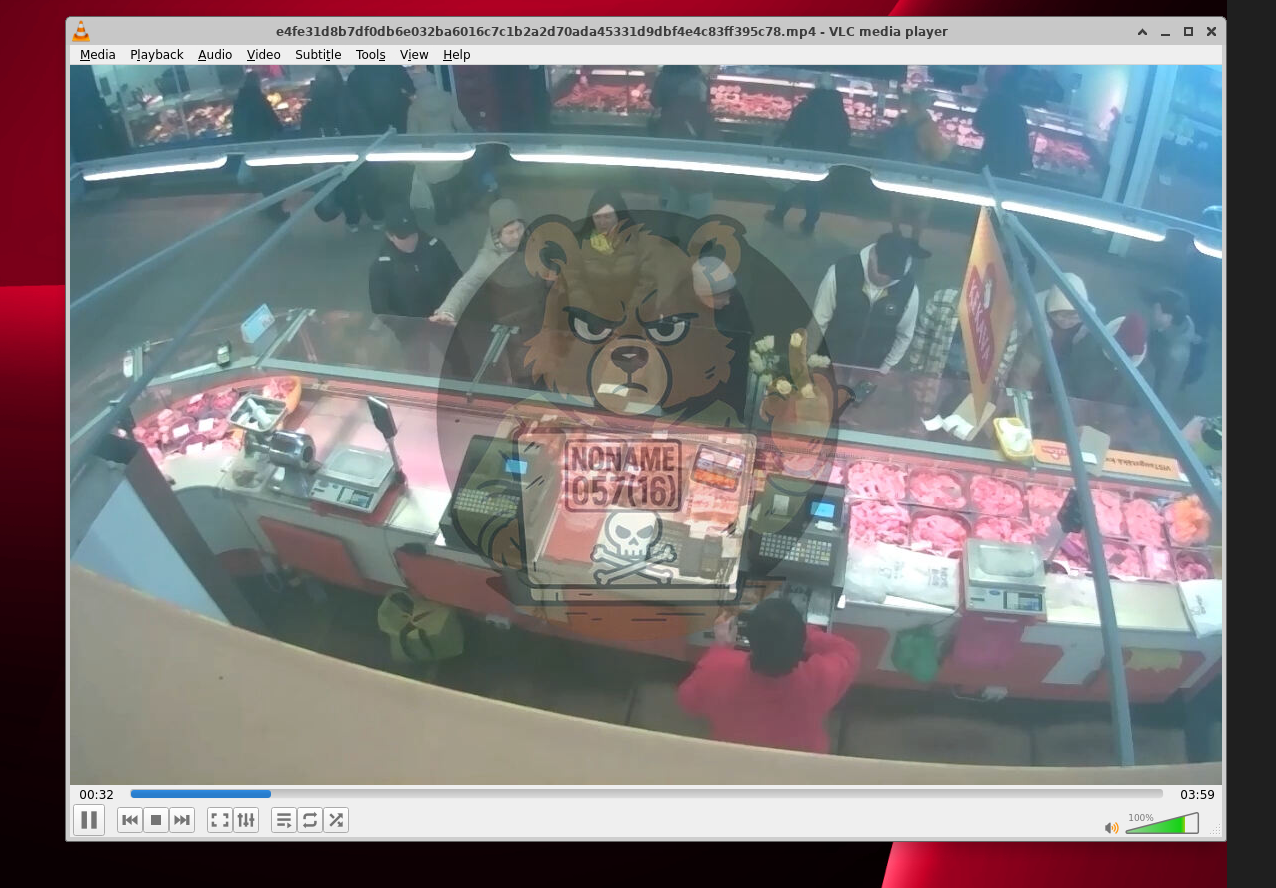Toggle loop repeat mode

click(x=310, y=820)
